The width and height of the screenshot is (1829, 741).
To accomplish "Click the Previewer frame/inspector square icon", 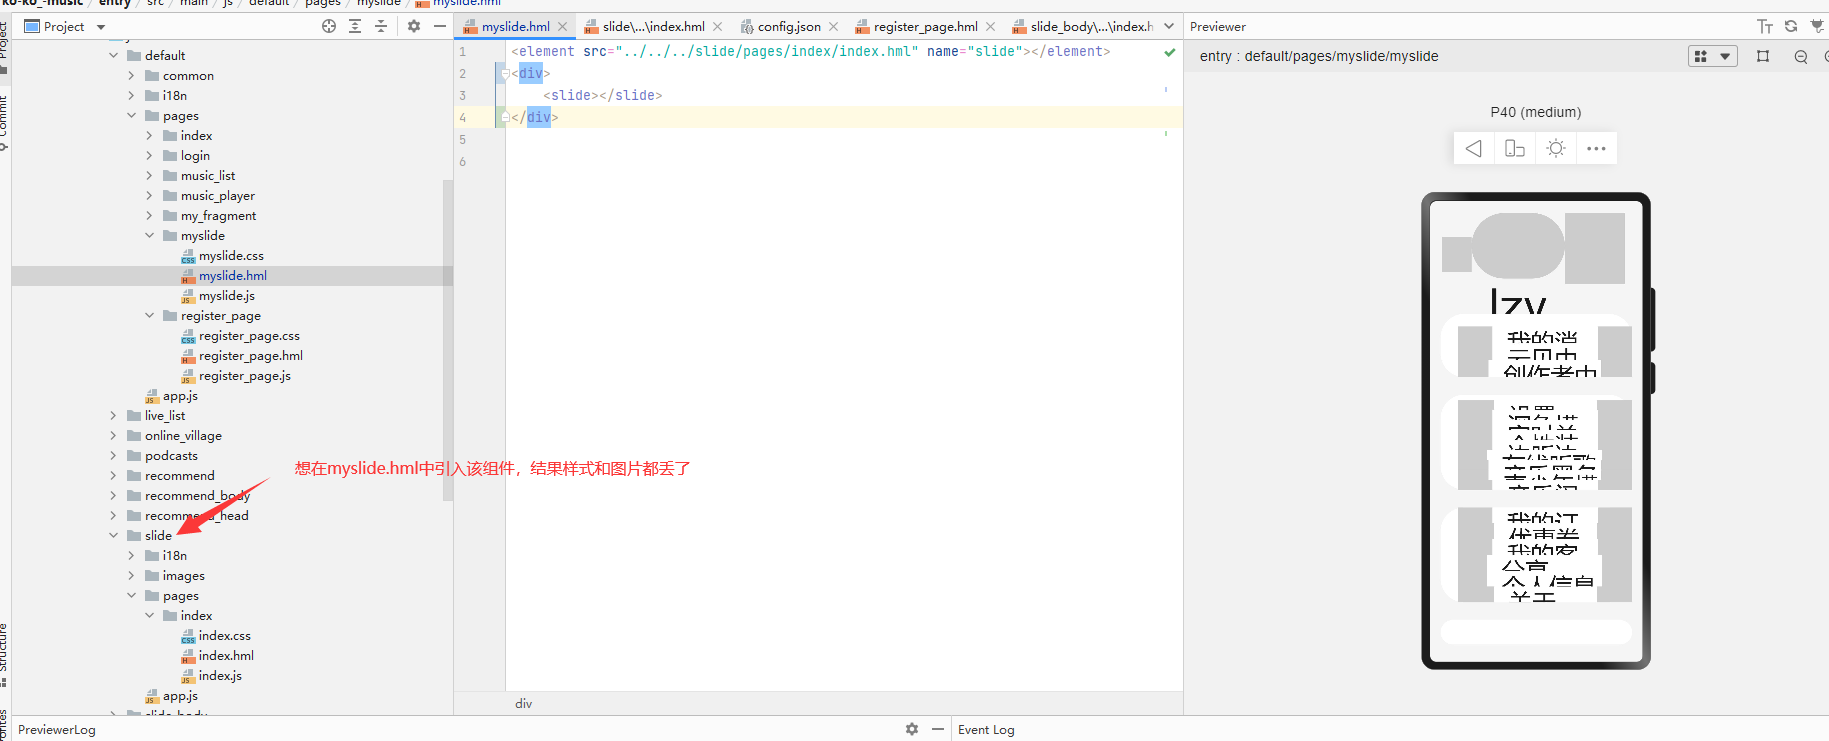I will (1763, 56).
